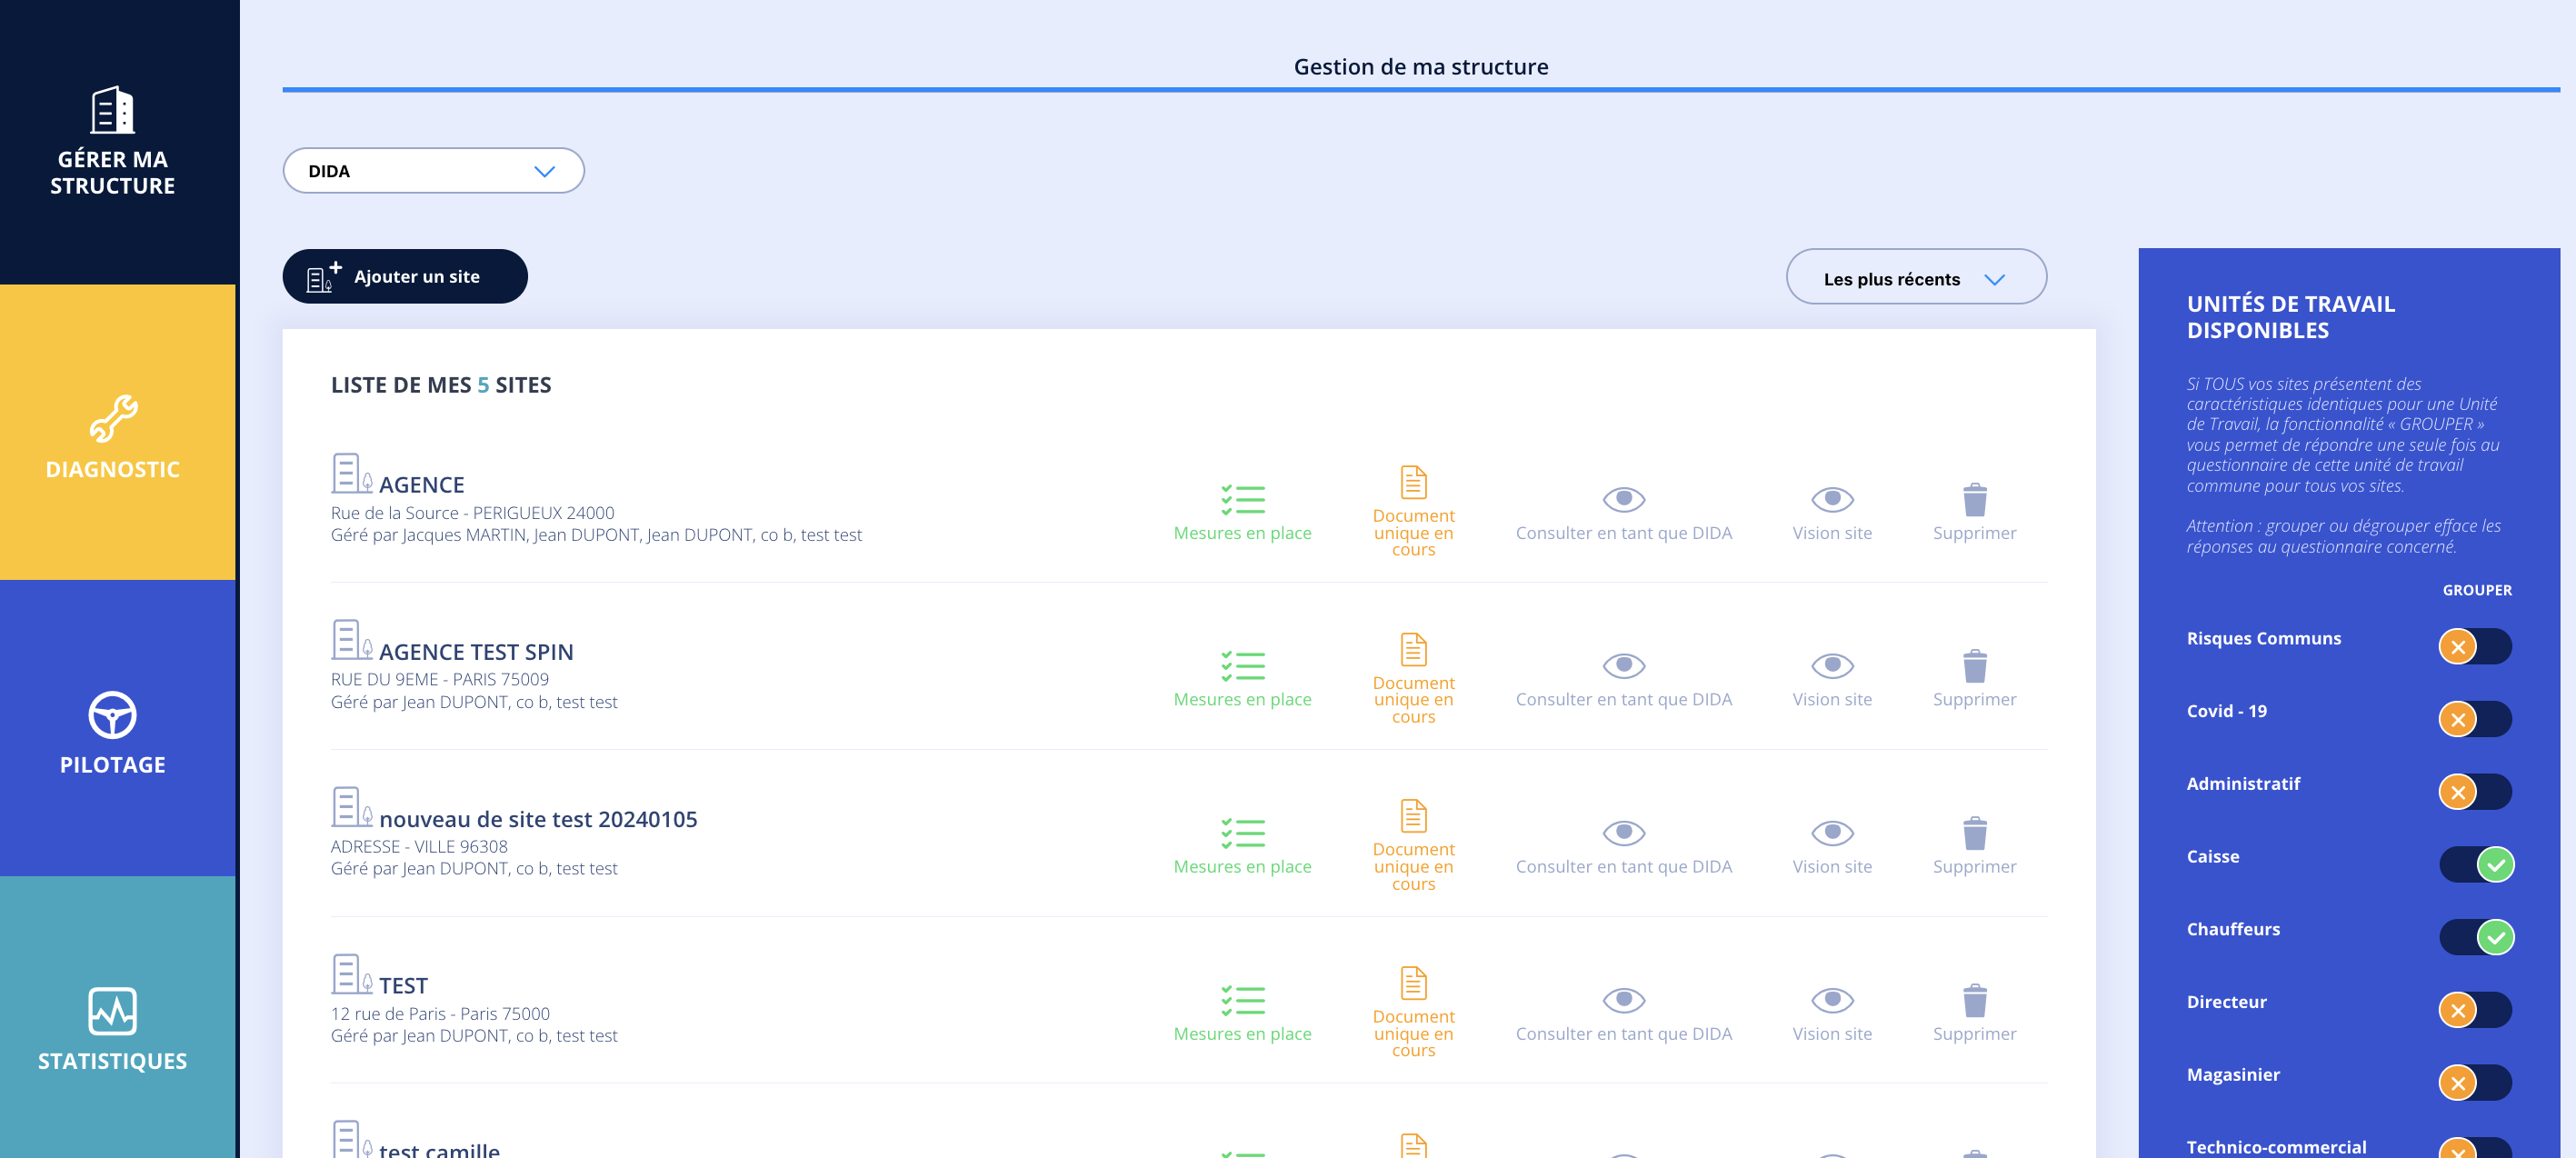This screenshot has height=1158, width=2576.
Task: Click the steering wheel Pilotage icon
Action: (113, 715)
